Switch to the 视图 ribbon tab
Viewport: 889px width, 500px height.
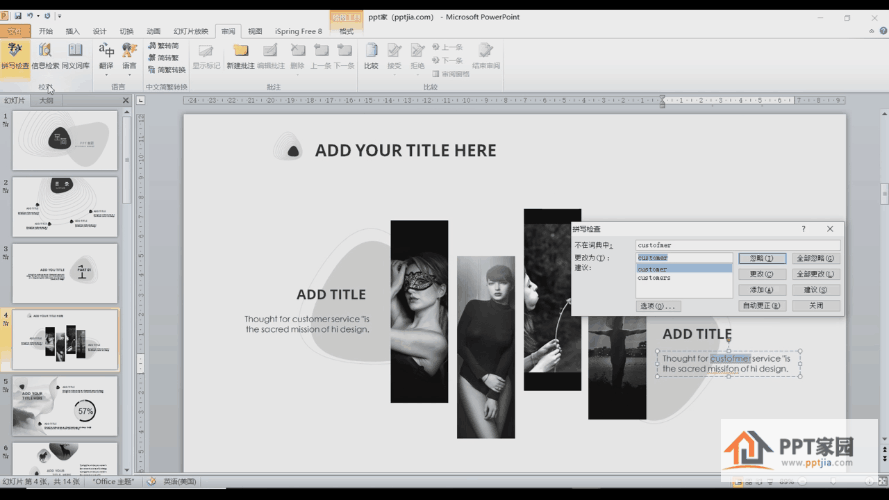pos(255,31)
